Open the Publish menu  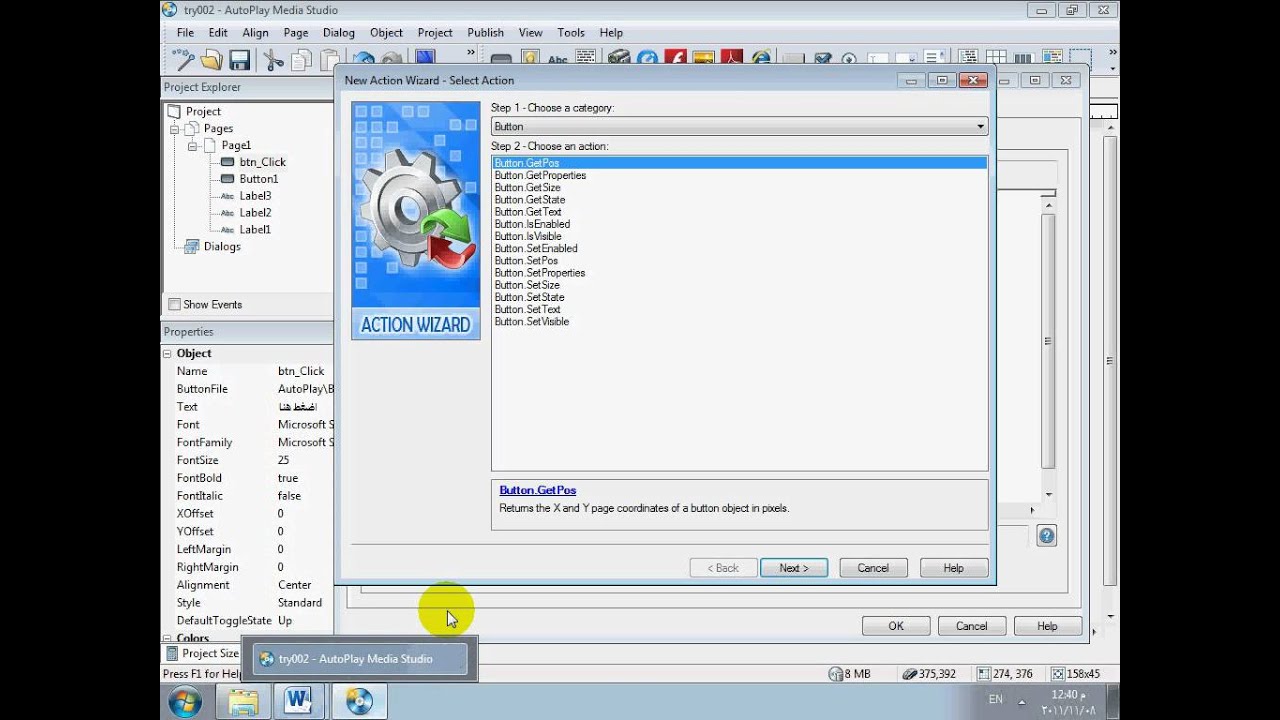[x=485, y=32]
